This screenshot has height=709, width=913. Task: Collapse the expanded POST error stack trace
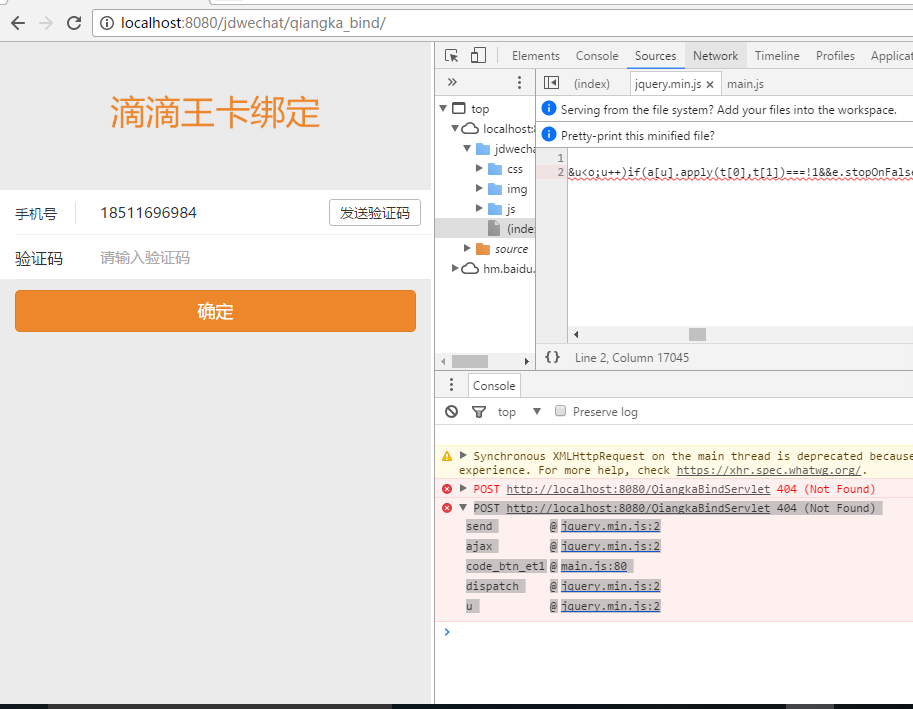tap(463, 508)
